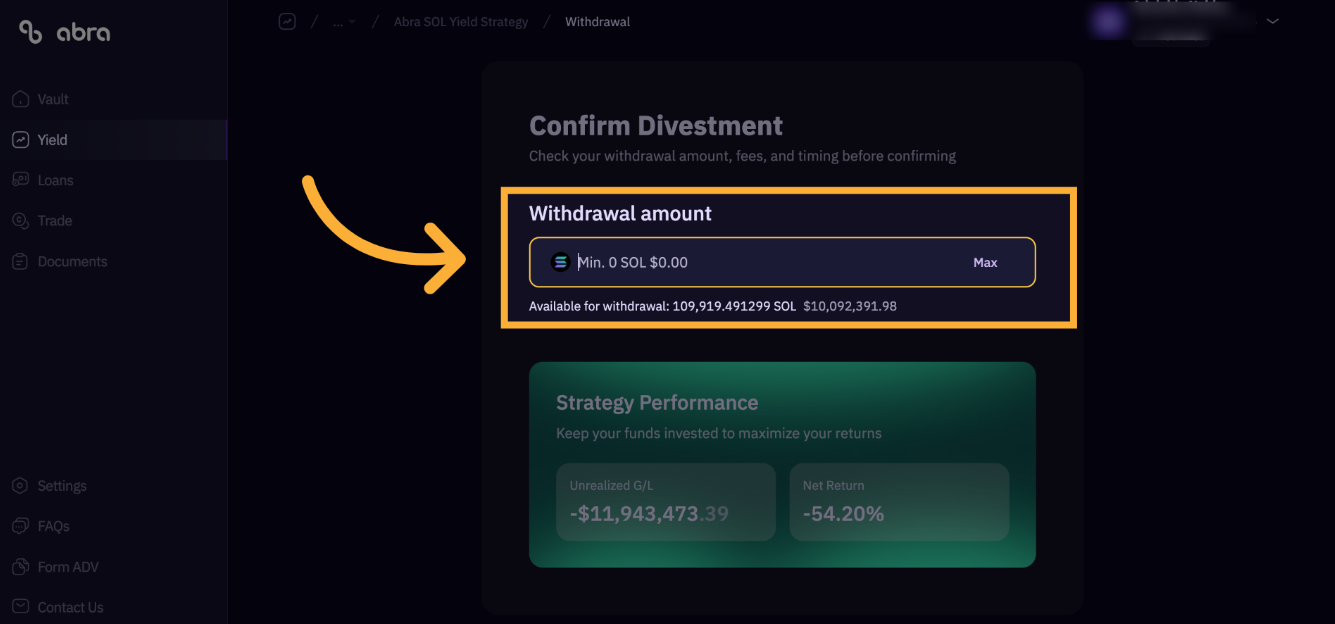Open the Documents icon in sidebar
The width and height of the screenshot is (1335, 624).
click(20, 261)
